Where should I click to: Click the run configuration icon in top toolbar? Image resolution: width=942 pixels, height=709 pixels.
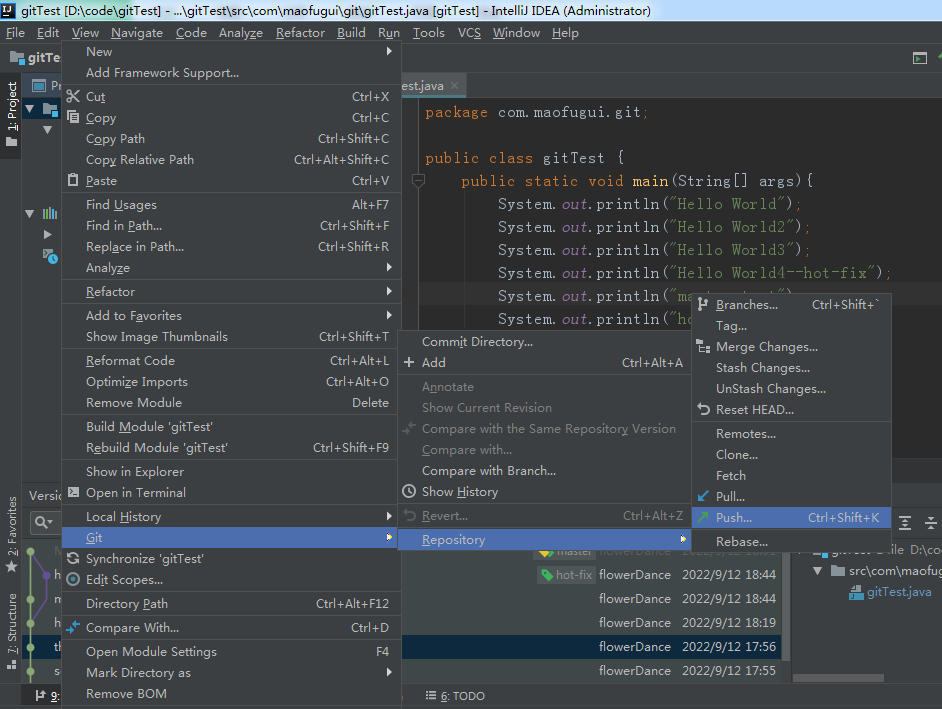coord(920,58)
